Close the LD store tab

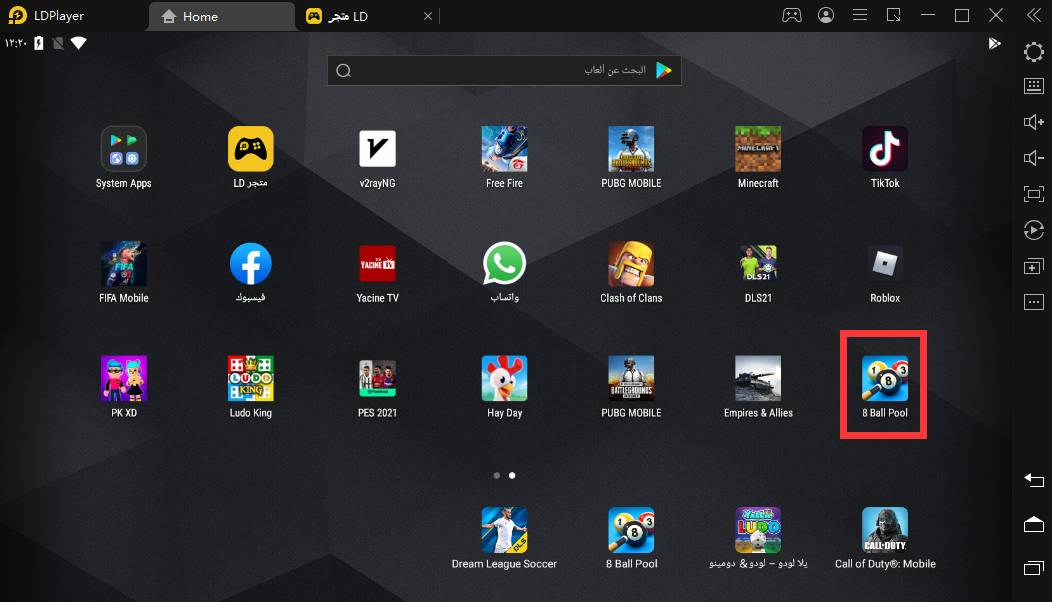tap(428, 16)
